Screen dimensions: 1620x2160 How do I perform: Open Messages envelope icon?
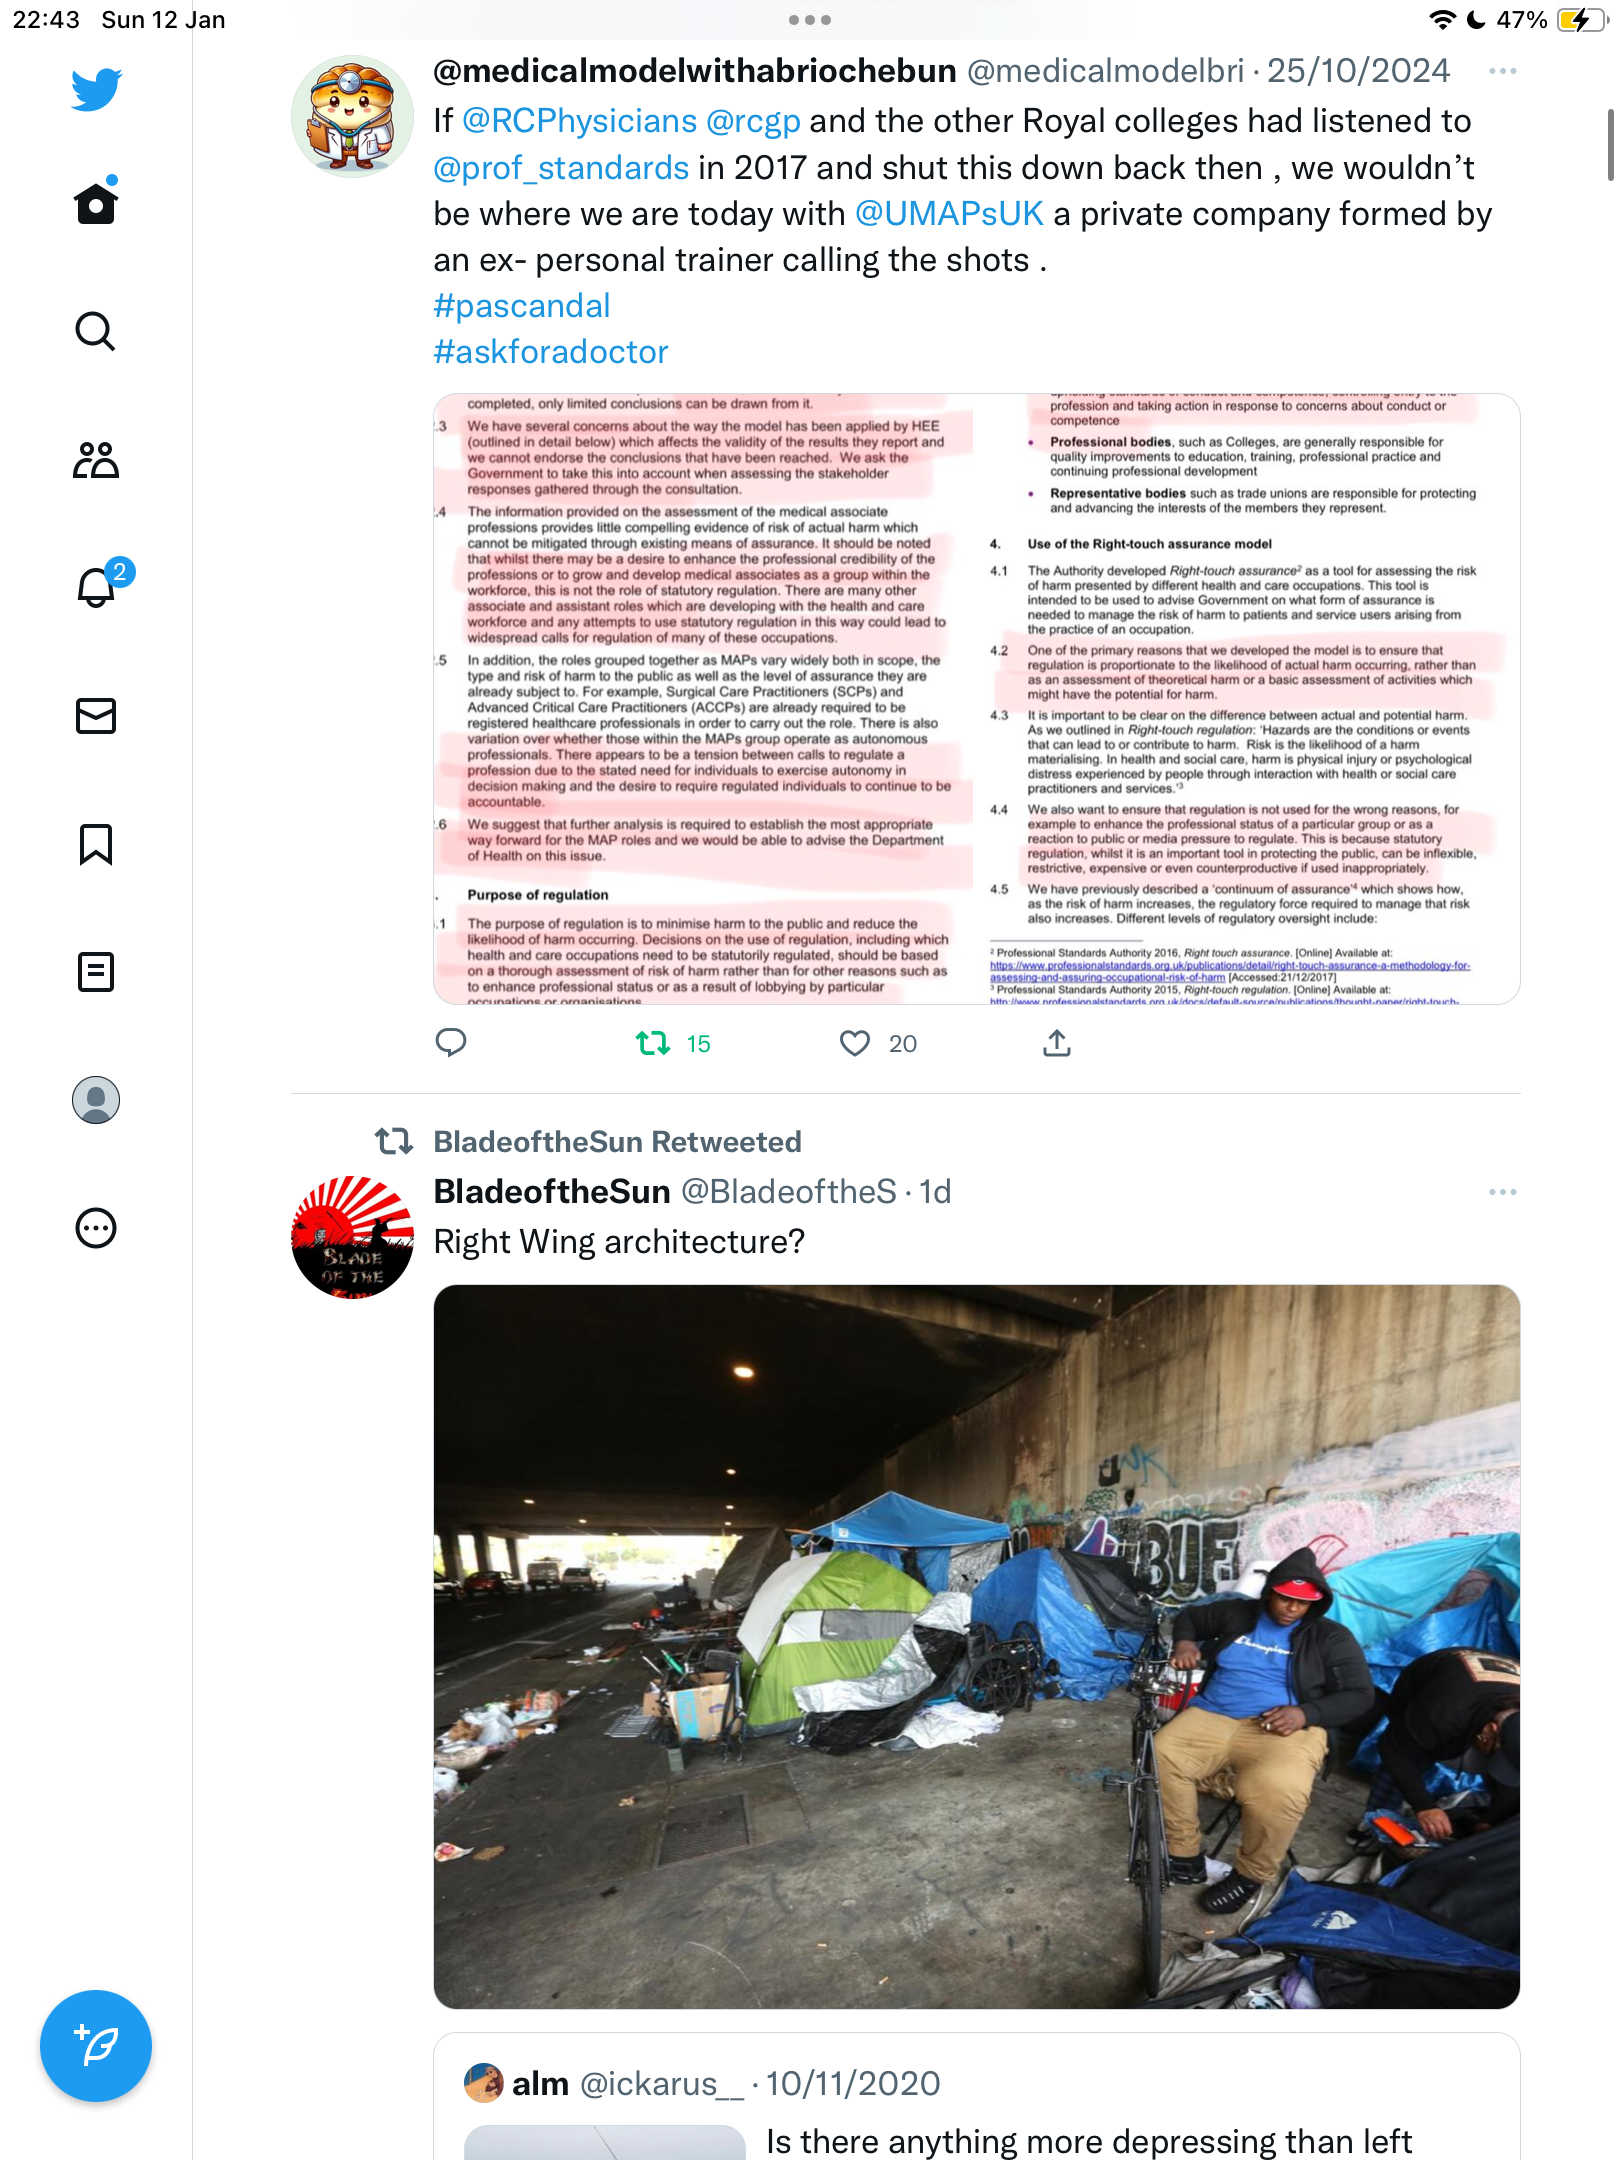96,716
